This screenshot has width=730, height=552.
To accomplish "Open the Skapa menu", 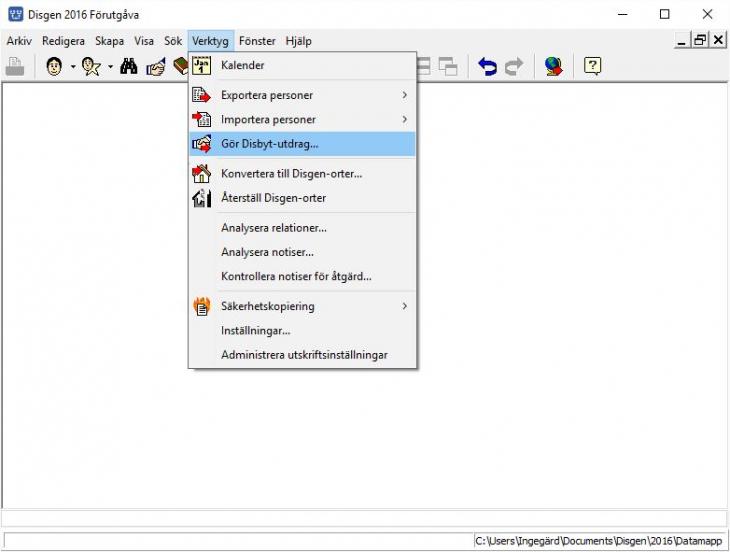I will pyautogui.click(x=109, y=41).
